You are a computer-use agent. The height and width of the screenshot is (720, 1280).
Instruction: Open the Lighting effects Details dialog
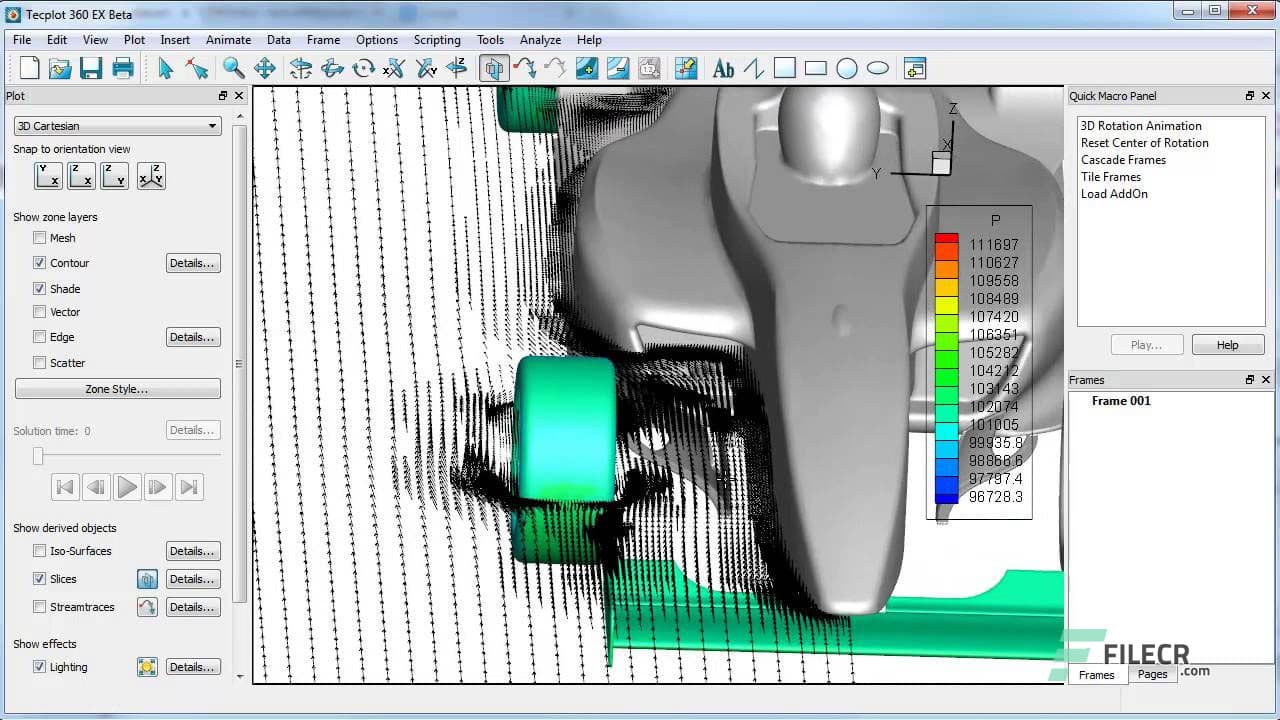tap(192, 667)
